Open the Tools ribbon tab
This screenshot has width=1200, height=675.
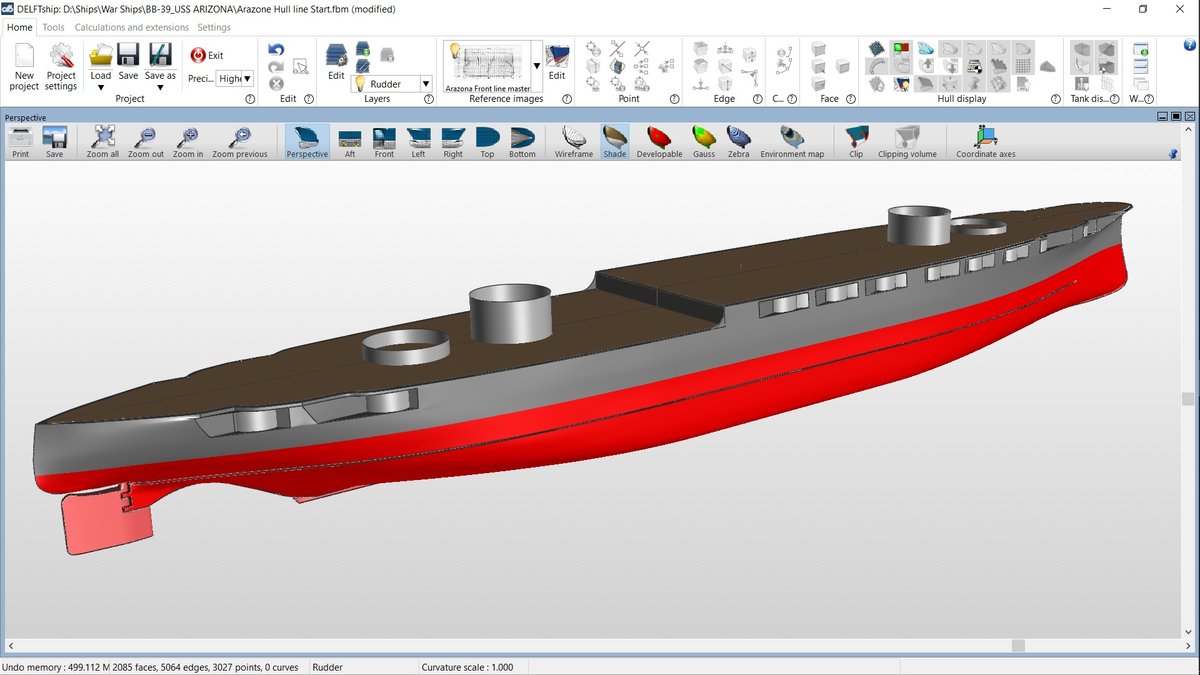point(53,28)
